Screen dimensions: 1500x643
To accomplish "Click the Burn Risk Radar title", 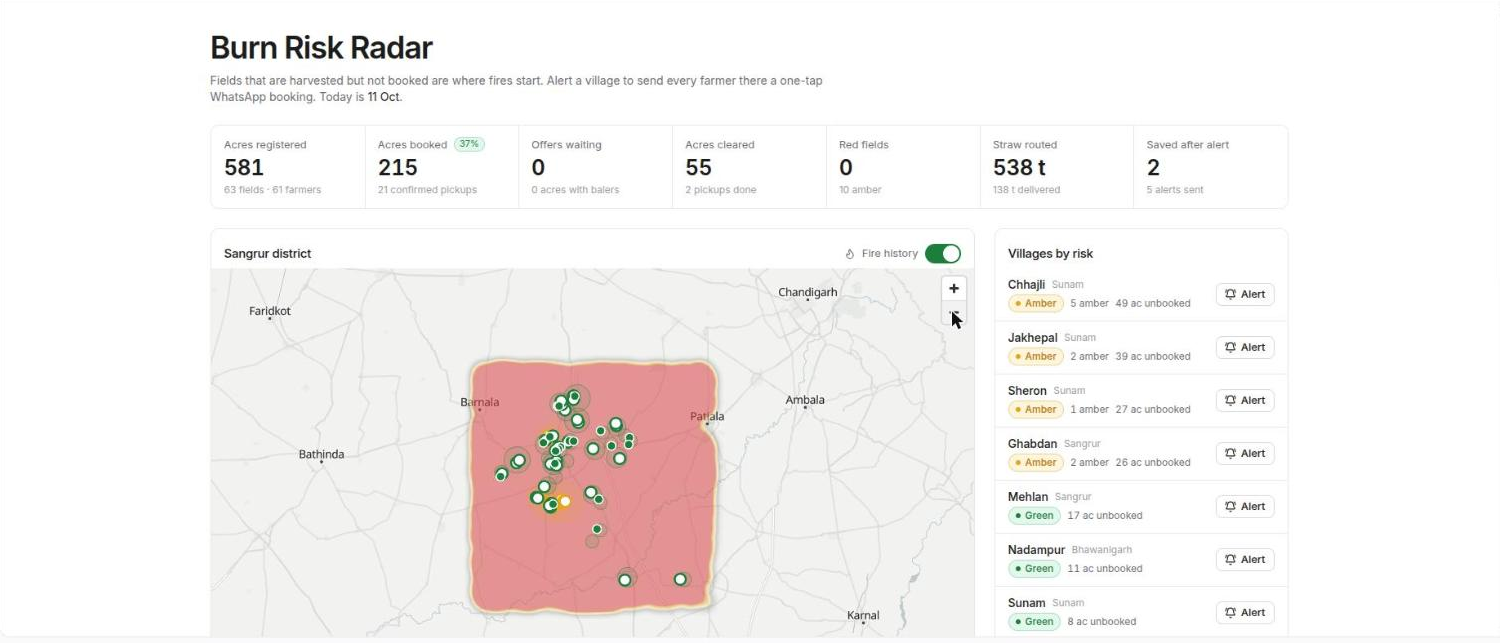I will pyautogui.click(x=321, y=48).
